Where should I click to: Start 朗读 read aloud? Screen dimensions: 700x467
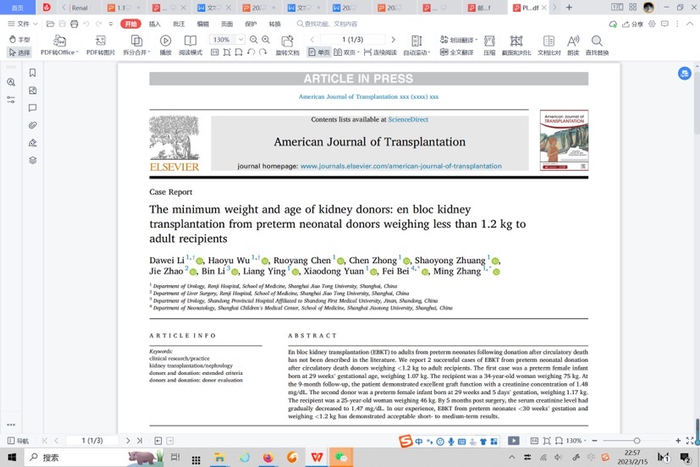coord(573,45)
